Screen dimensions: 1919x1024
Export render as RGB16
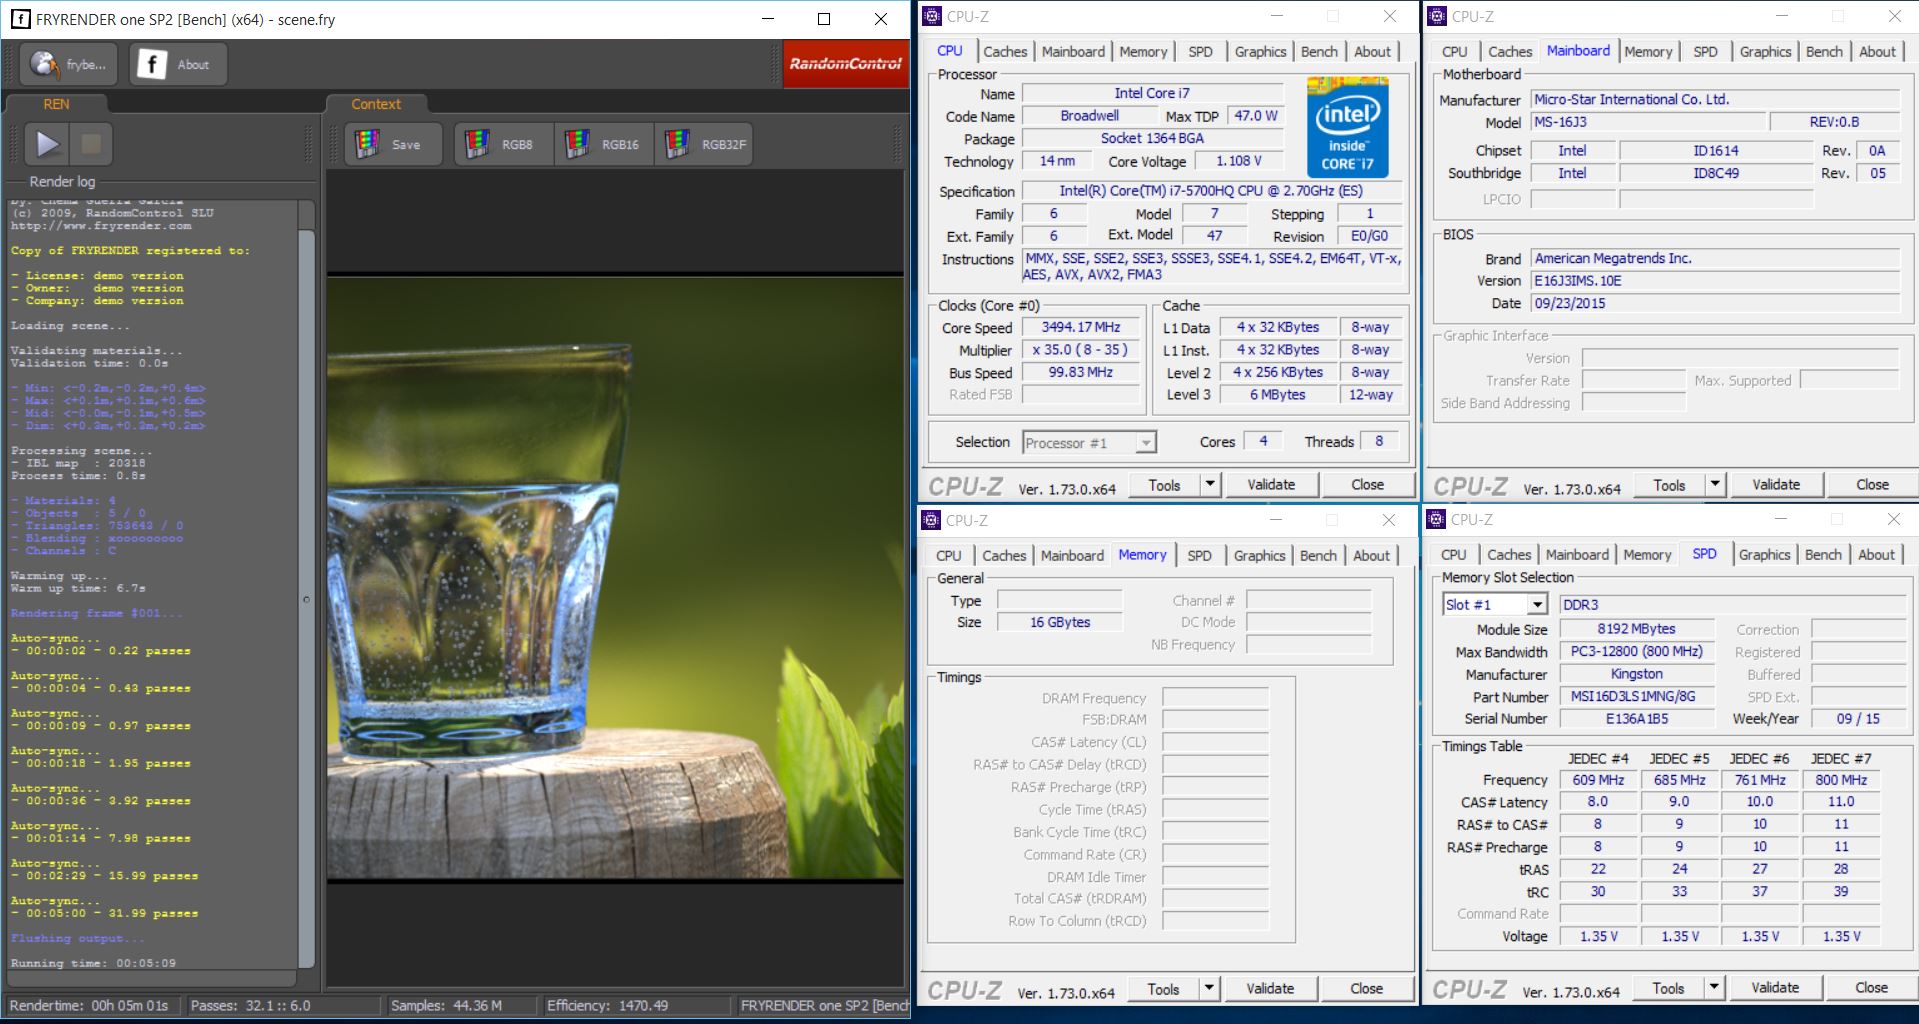(604, 144)
